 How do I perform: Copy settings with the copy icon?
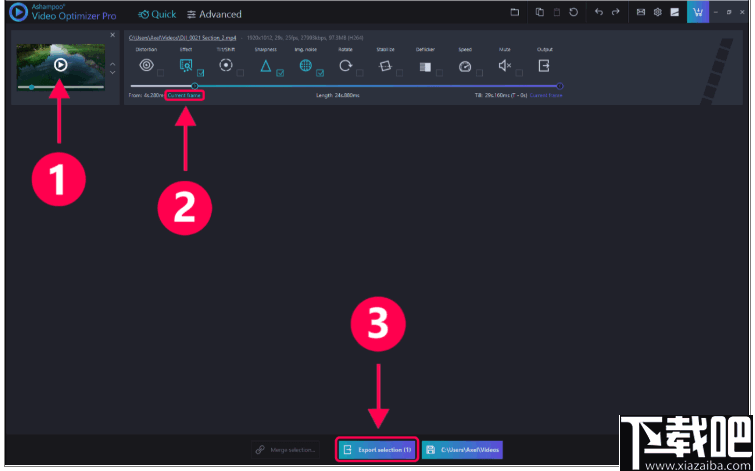coord(540,12)
